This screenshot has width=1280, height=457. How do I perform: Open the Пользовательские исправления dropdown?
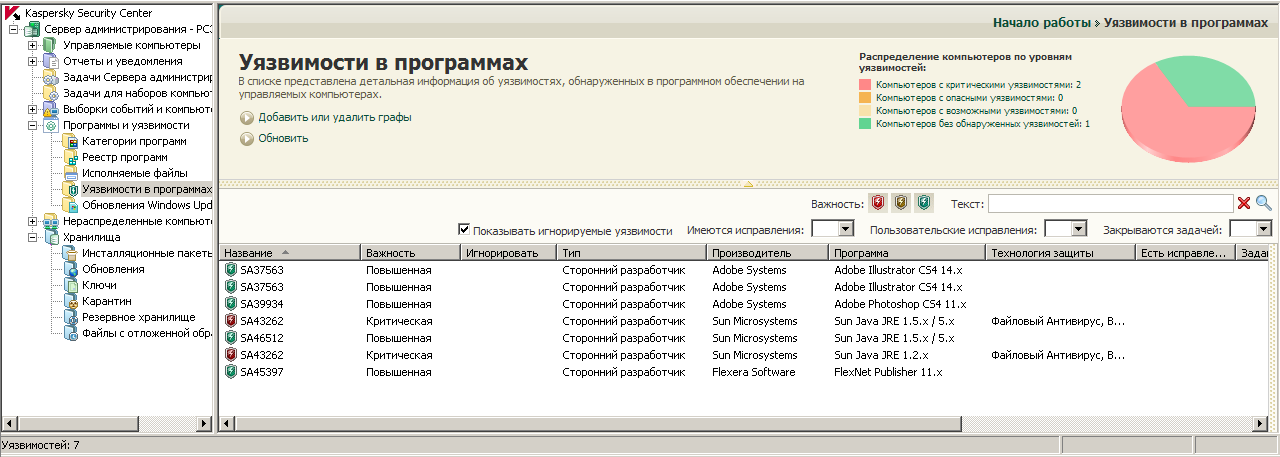click(x=1079, y=229)
